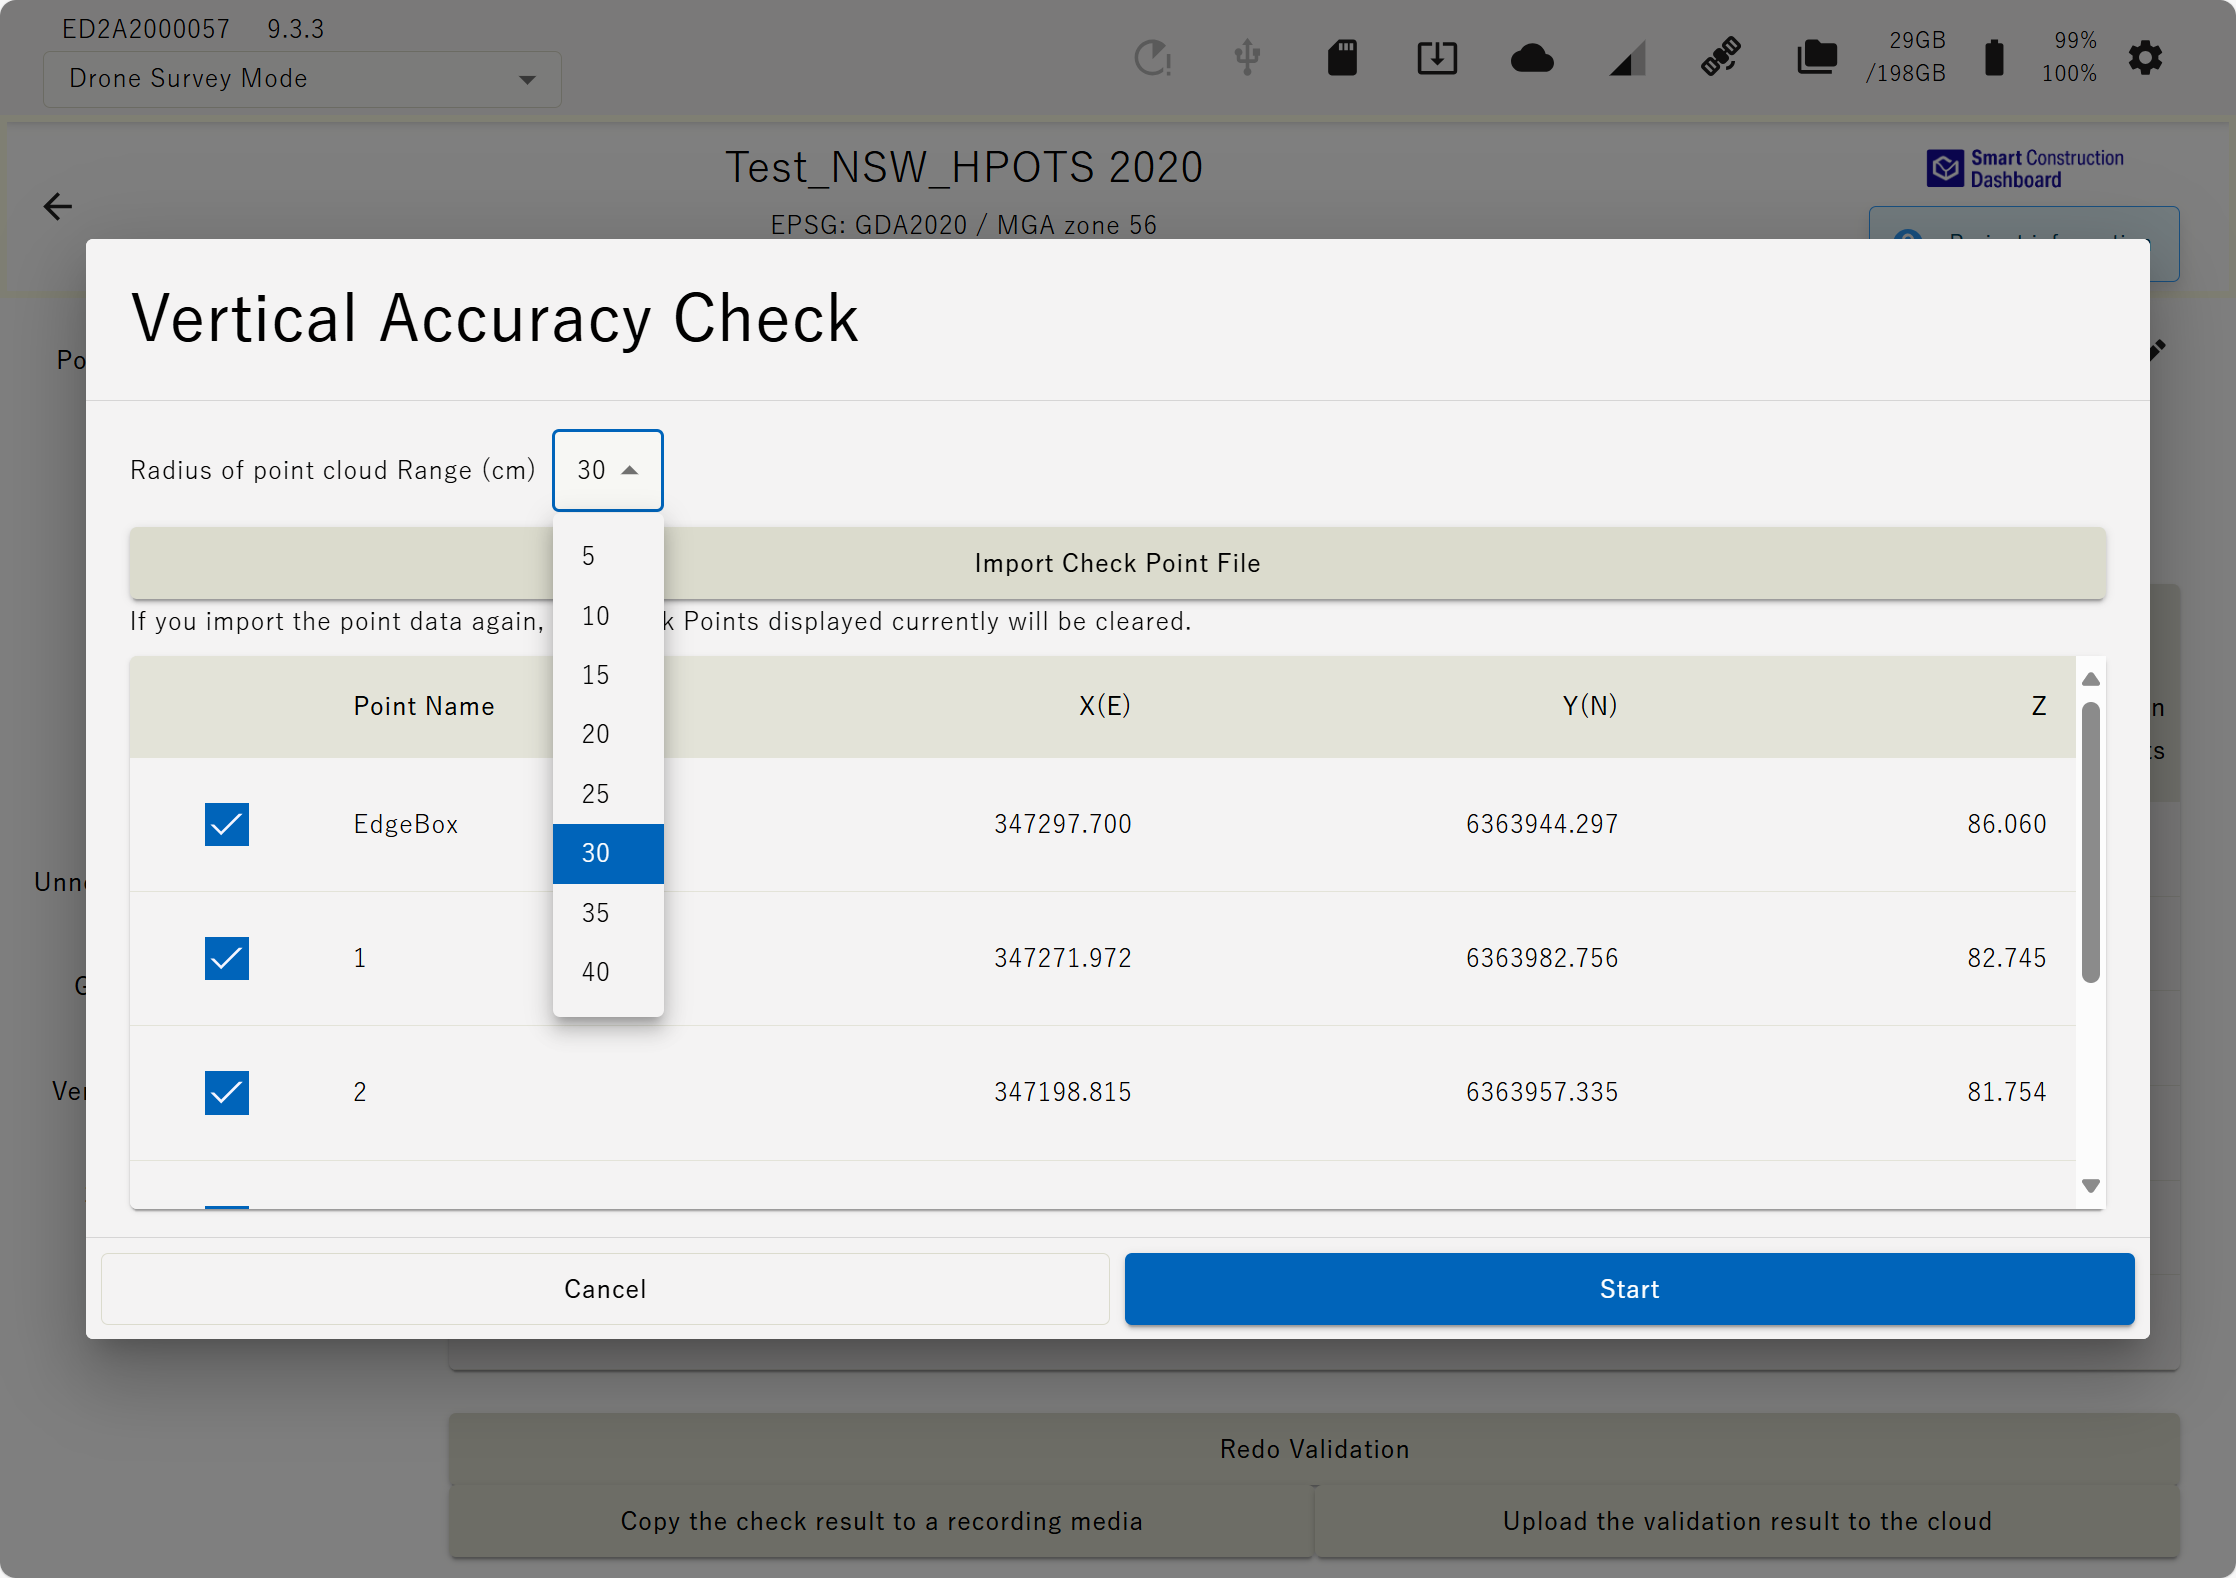Click Z value 81.754
Image resolution: width=2236 pixels, height=1578 pixels.
[x=2007, y=1092]
